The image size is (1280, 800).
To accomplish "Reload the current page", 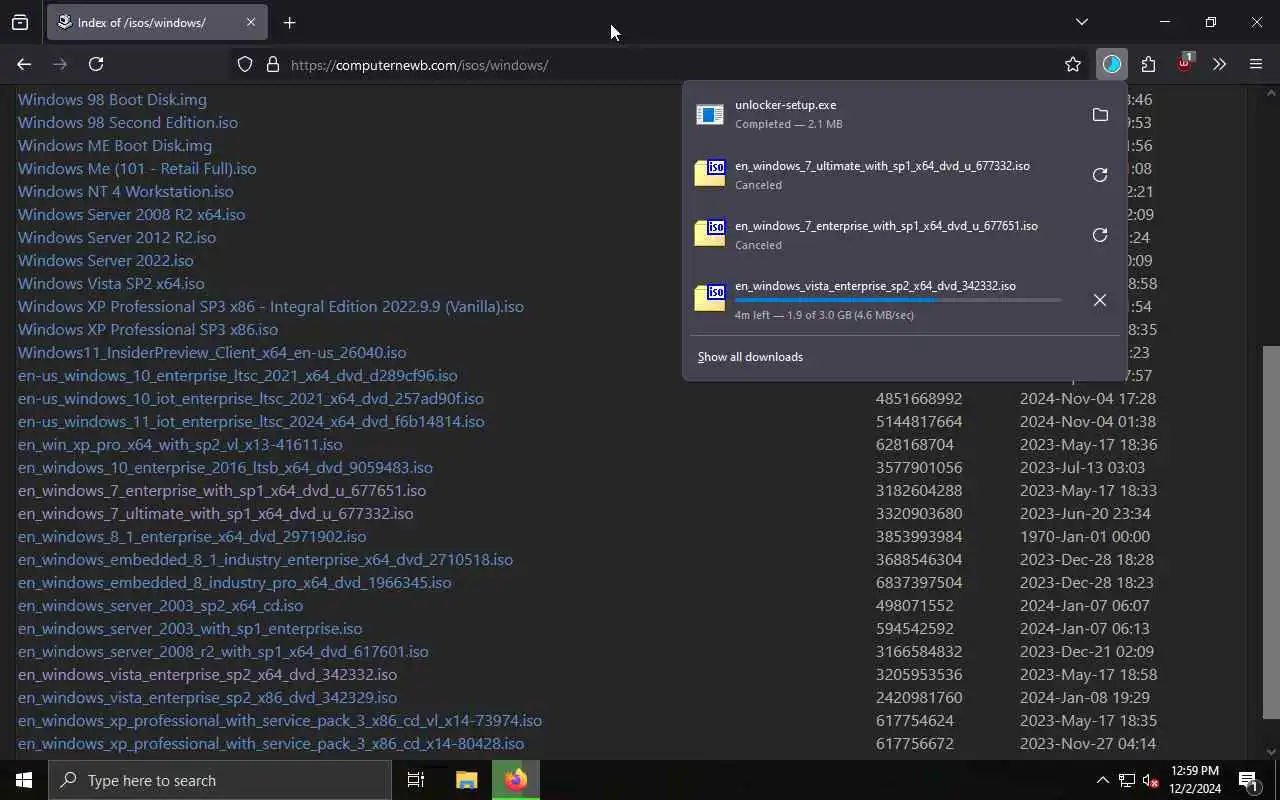I will (96, 64).
